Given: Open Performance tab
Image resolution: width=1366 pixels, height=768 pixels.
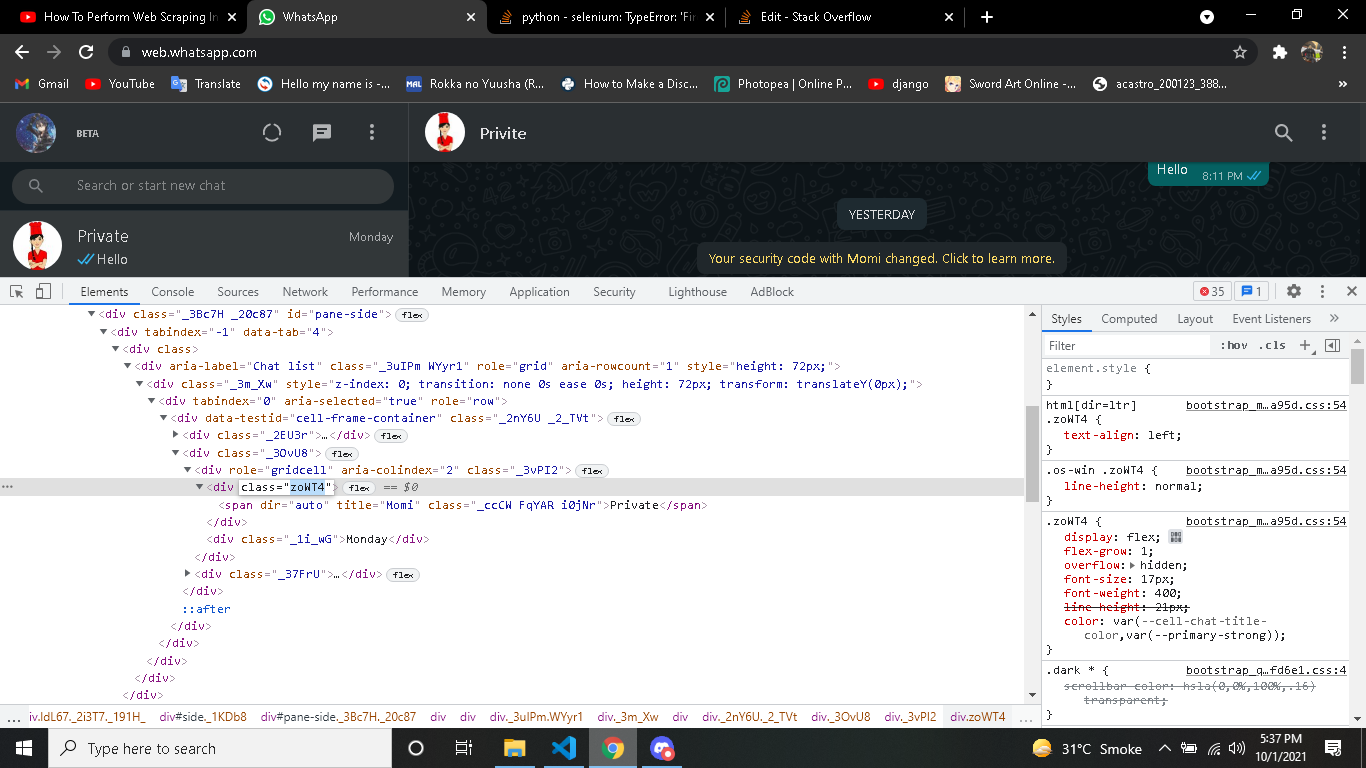Looking at the screenshot, I should (x=385, y=292).
